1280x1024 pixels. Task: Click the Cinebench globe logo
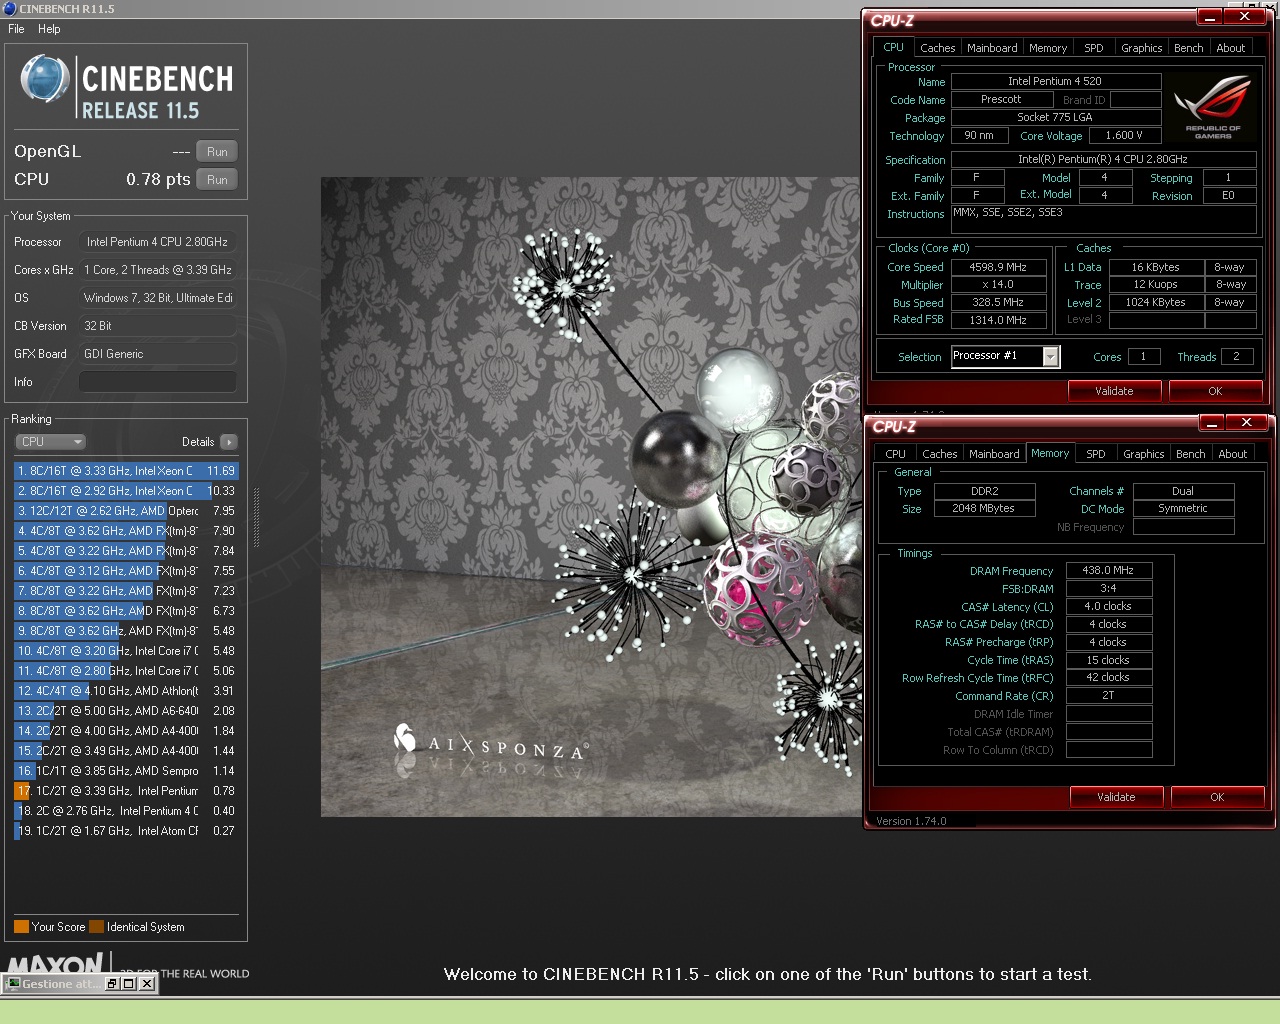(x=44, y=79)
